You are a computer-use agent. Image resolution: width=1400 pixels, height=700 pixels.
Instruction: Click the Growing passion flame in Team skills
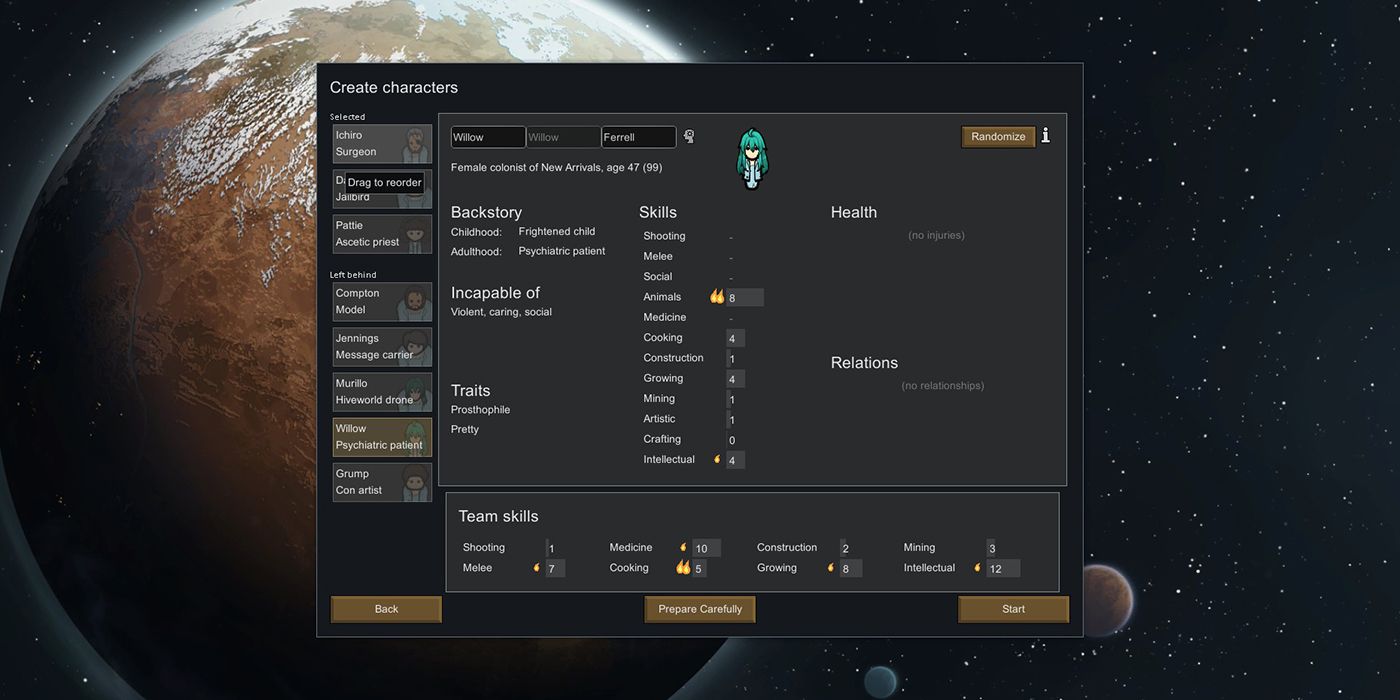pos(829,567)
